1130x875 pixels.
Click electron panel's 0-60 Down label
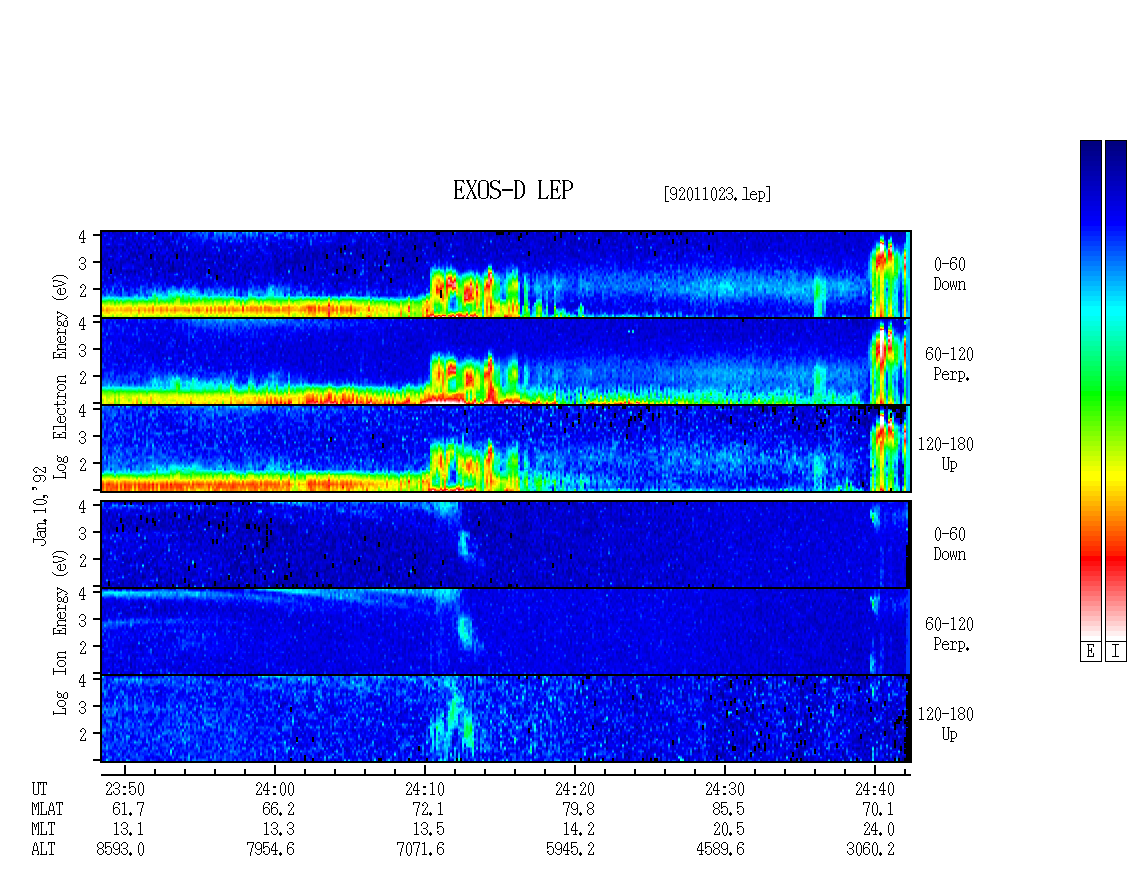click(949, 275)
